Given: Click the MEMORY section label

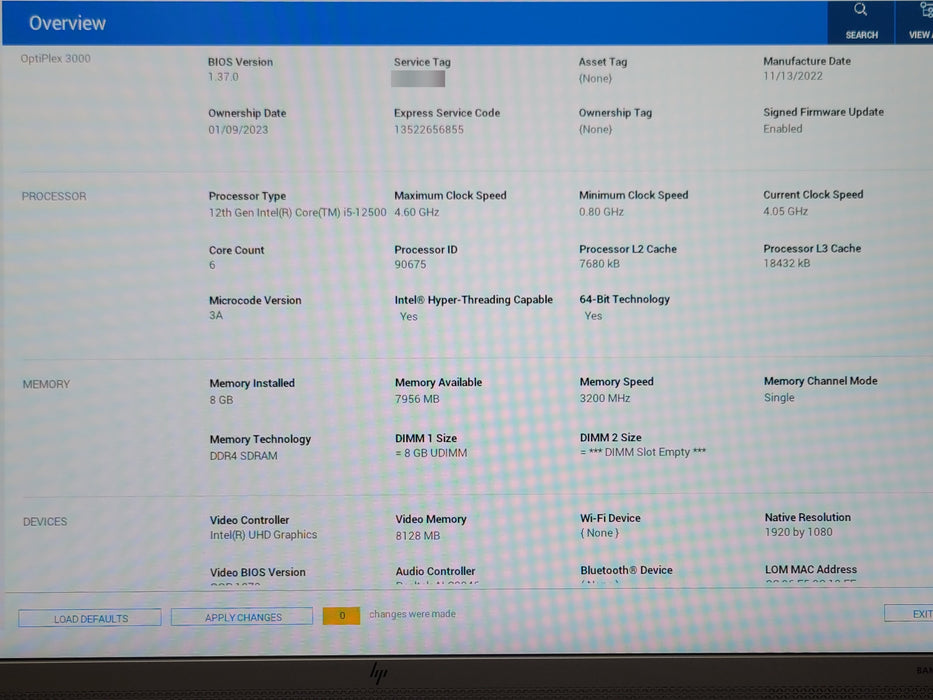Looking at the screenshot, I should 46,384.
